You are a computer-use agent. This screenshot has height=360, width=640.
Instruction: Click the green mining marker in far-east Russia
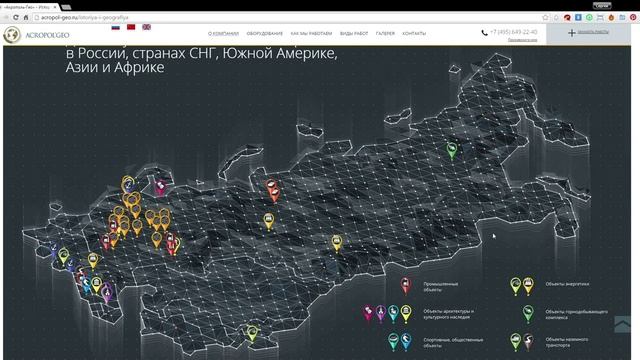pos(451,151)
